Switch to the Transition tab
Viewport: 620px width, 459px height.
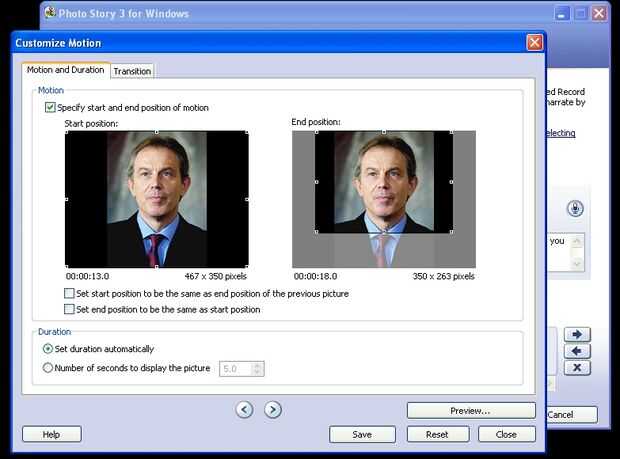pyautogui.click(x=132, y=71)
